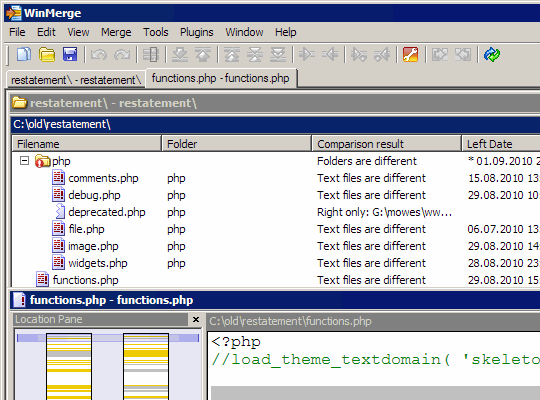
Task: Open the Merge menu
Action: point(116,32)
